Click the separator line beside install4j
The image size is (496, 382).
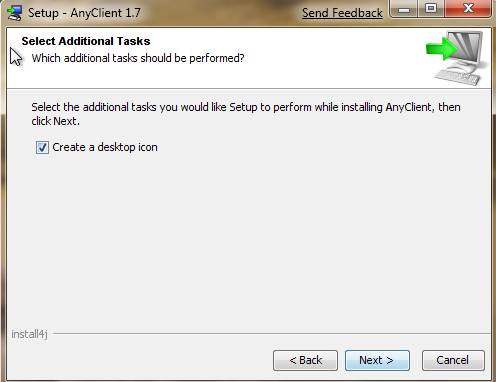[x=271, y=333]
